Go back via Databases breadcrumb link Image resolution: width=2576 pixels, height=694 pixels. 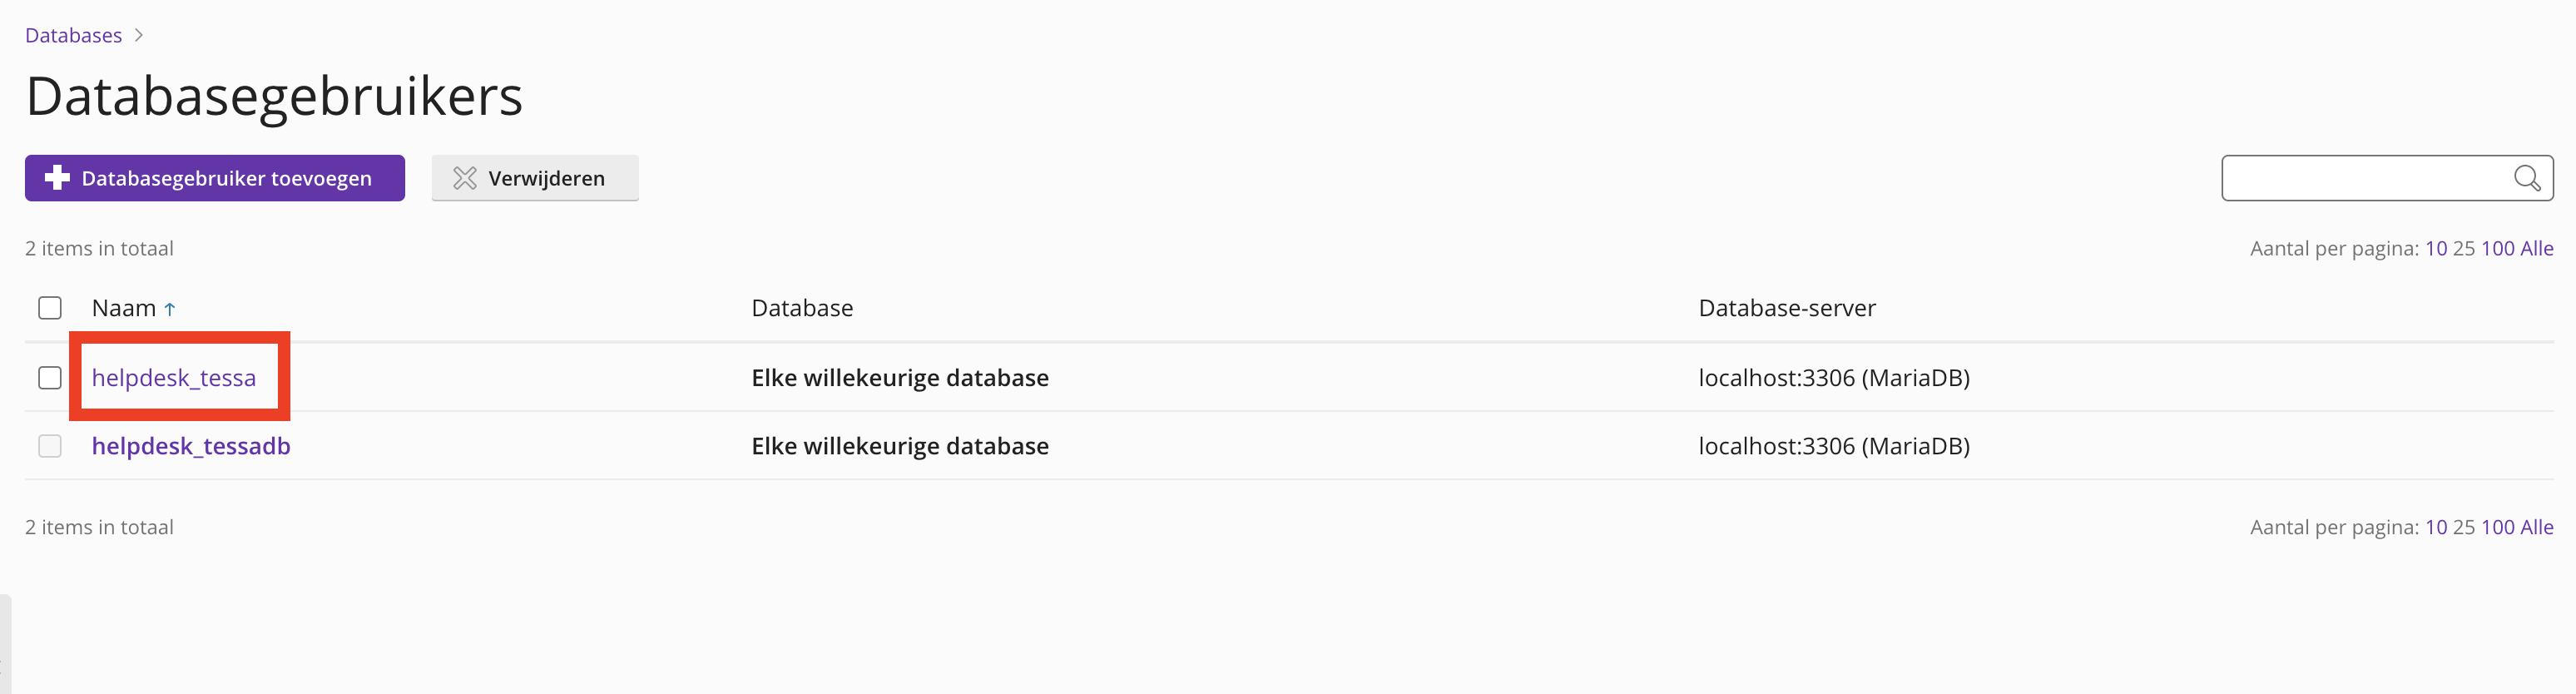click(x=73, y=35)
